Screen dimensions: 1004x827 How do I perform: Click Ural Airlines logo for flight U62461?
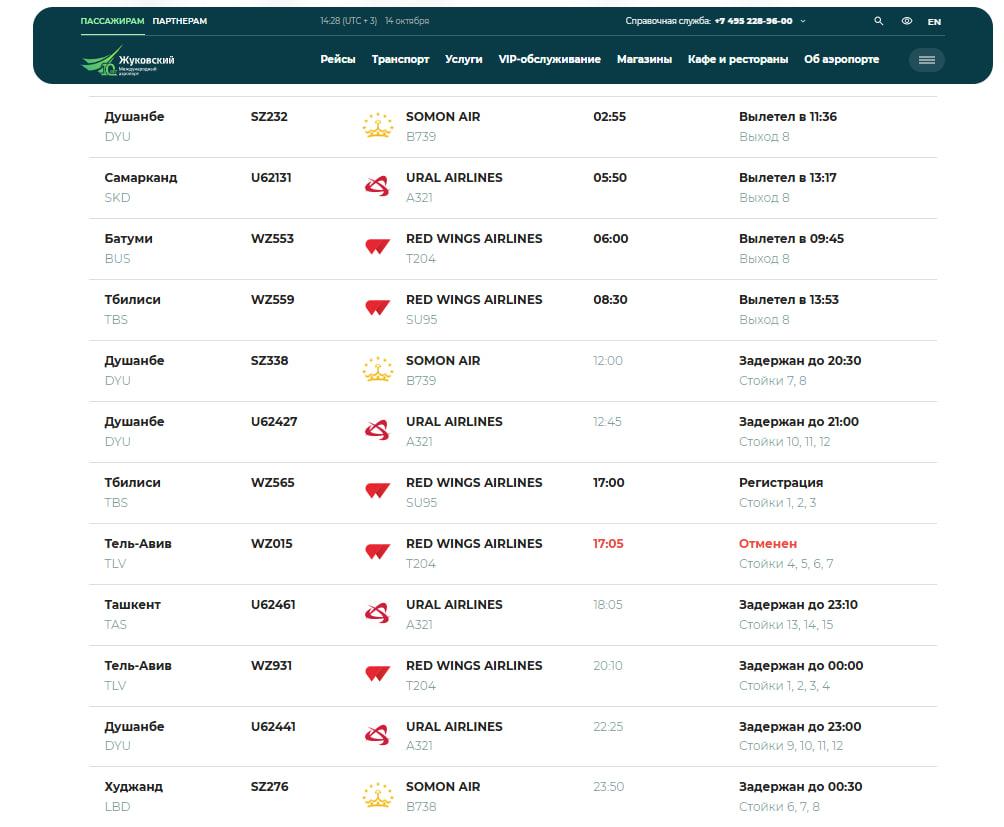378,613
